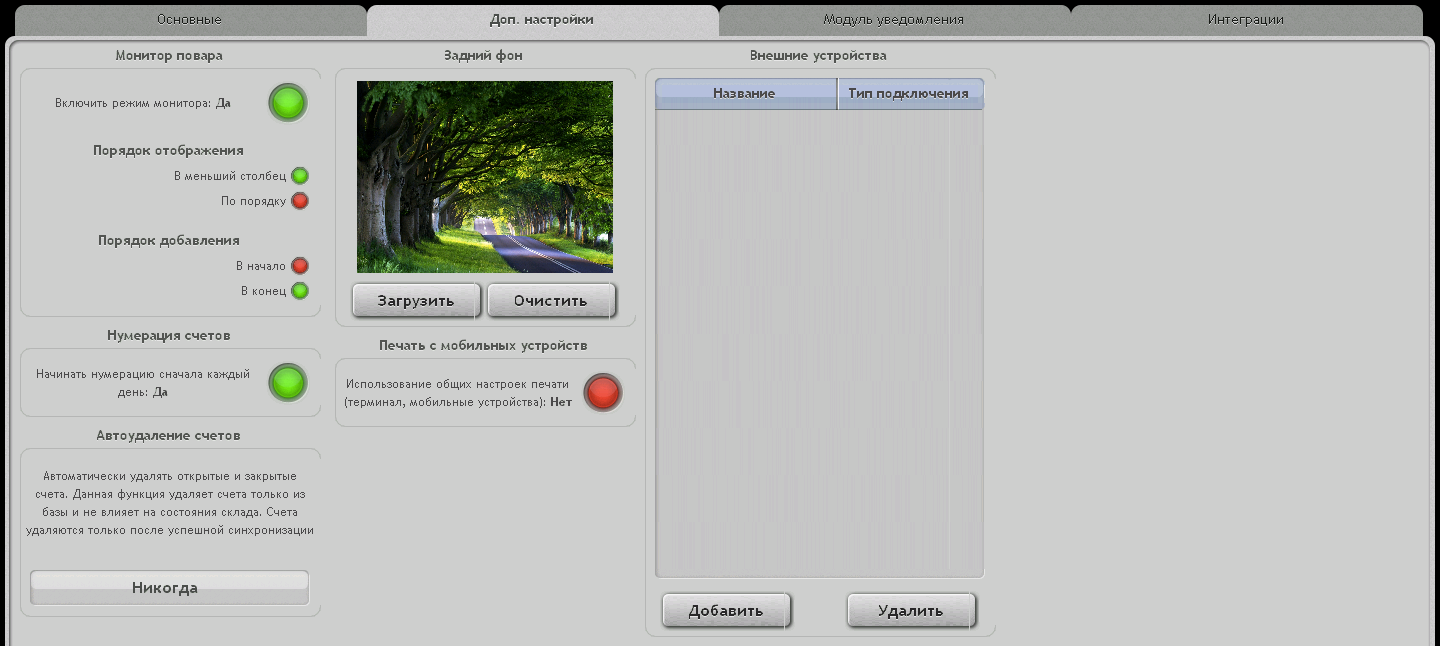Screen dimensions: 1440x646
Task: Click the Удалить external device button
Action: pos(911,611)
